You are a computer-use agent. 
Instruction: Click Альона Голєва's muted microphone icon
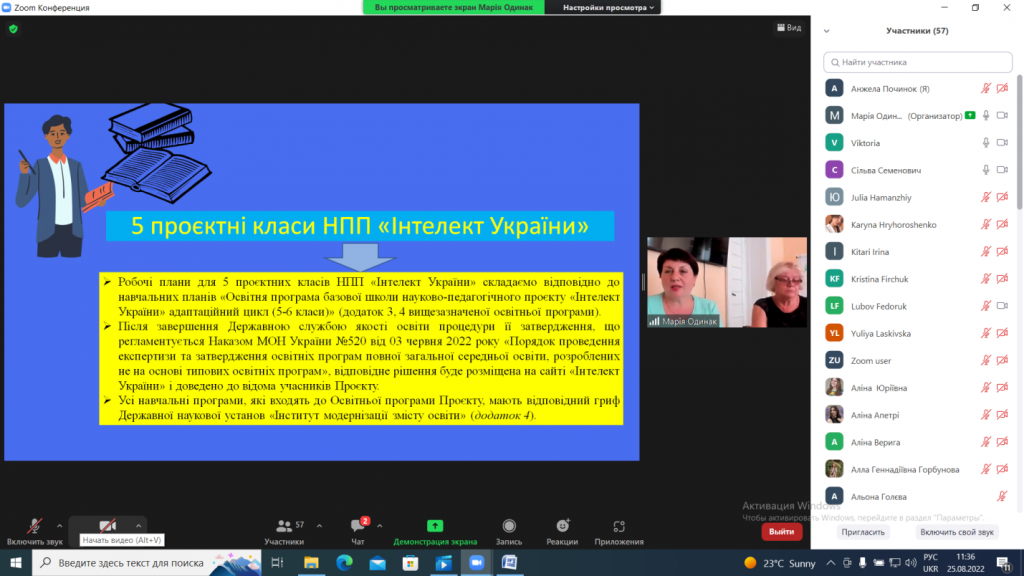click(x=1002, y=496)
